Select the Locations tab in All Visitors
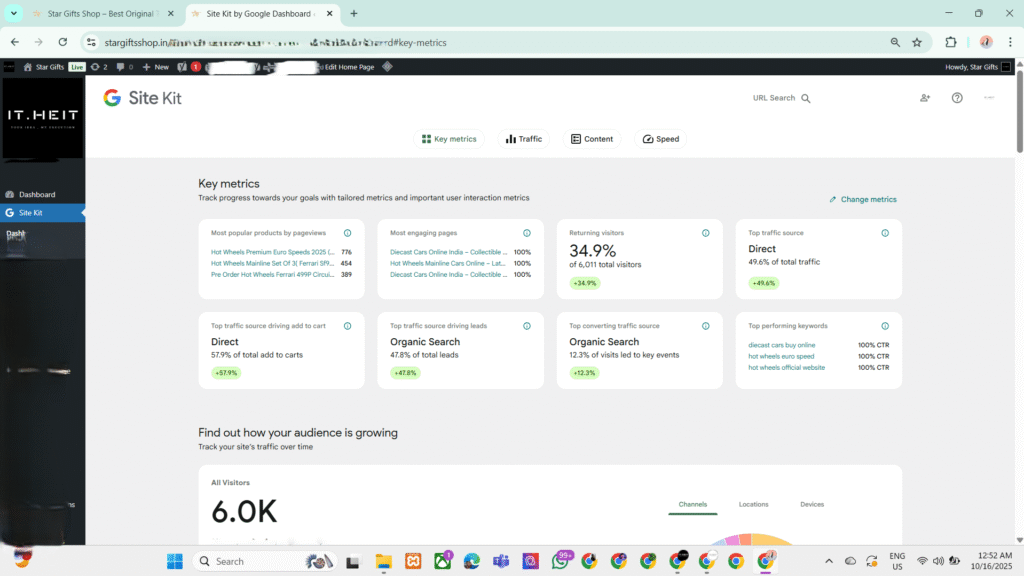 (x=753, y=504)
